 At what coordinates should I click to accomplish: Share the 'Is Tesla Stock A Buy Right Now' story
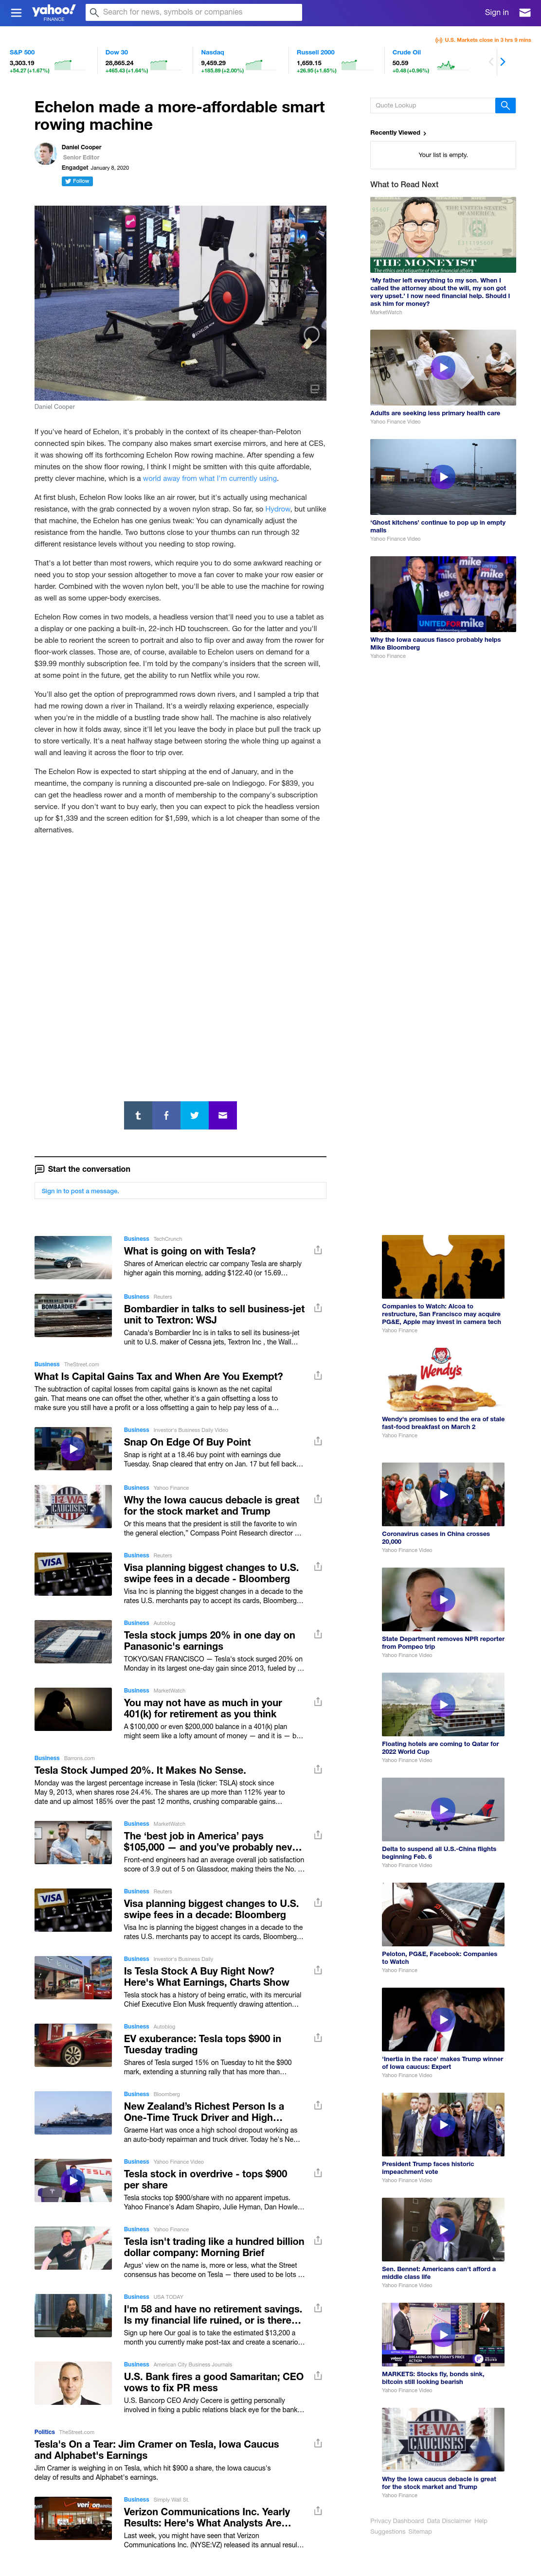tap(318, 1970)
